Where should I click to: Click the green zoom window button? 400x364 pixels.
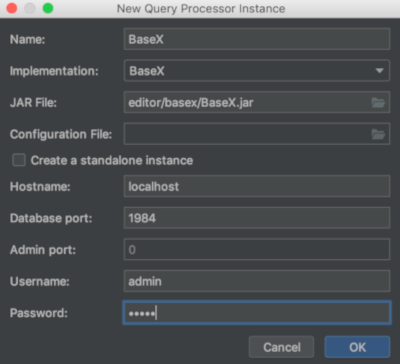click(48, 8)
